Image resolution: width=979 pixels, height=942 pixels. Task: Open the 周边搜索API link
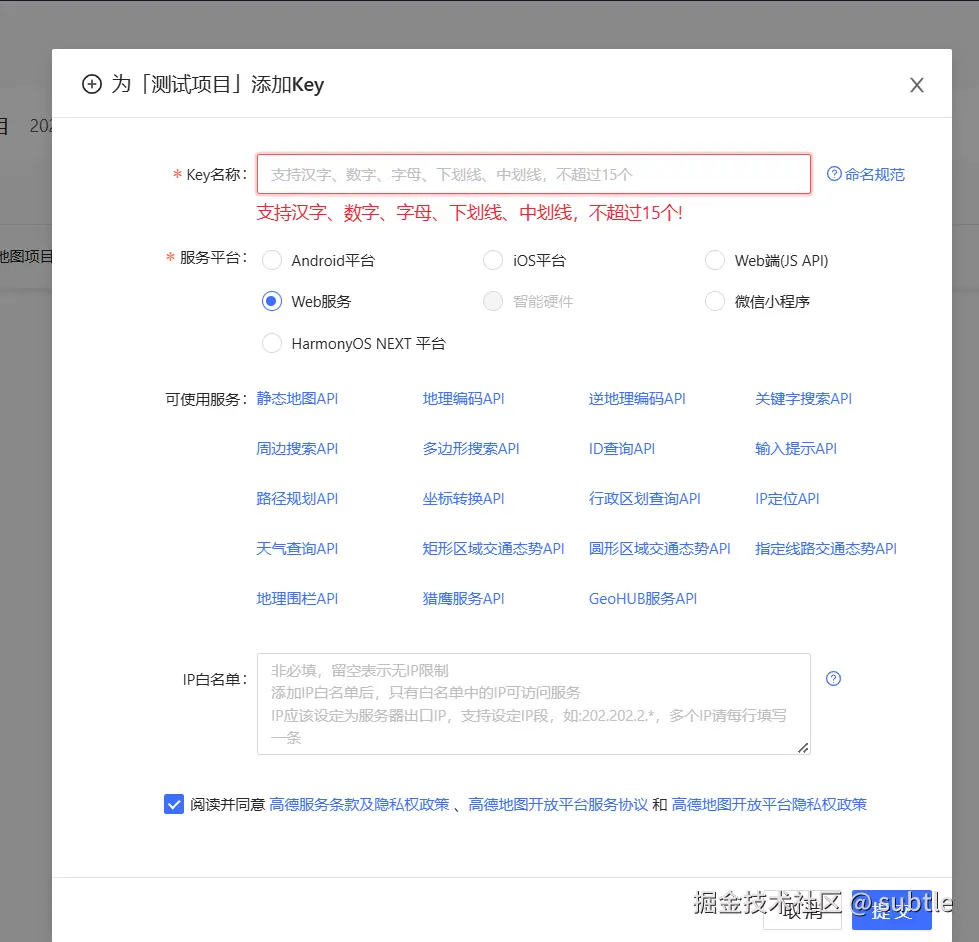pos(297,449)
